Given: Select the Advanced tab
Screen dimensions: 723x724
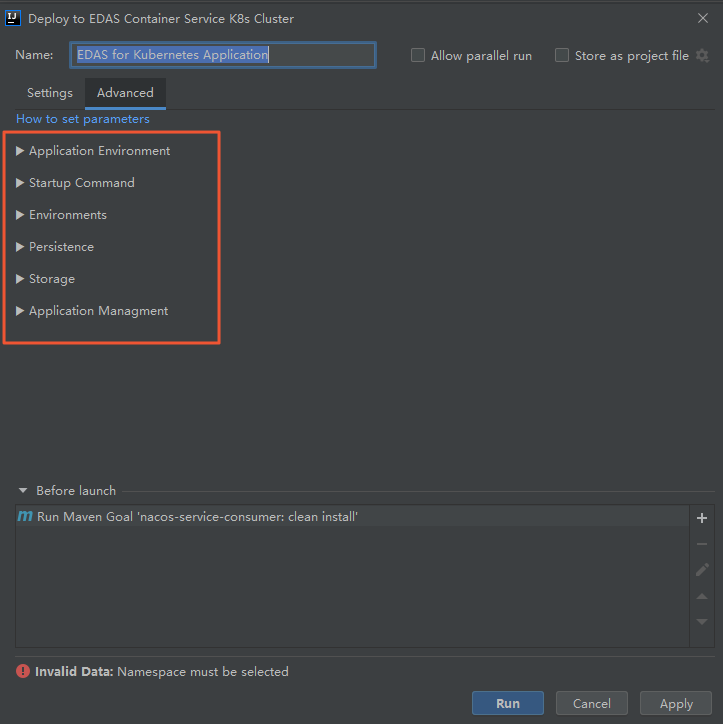Looking at the screenshot, I should tap(125, 93).
